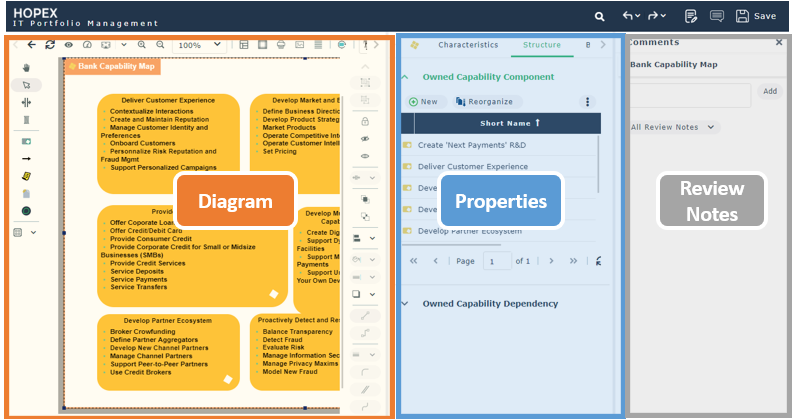Click the page number input field
Screen dimensions: 794x419
496,260
